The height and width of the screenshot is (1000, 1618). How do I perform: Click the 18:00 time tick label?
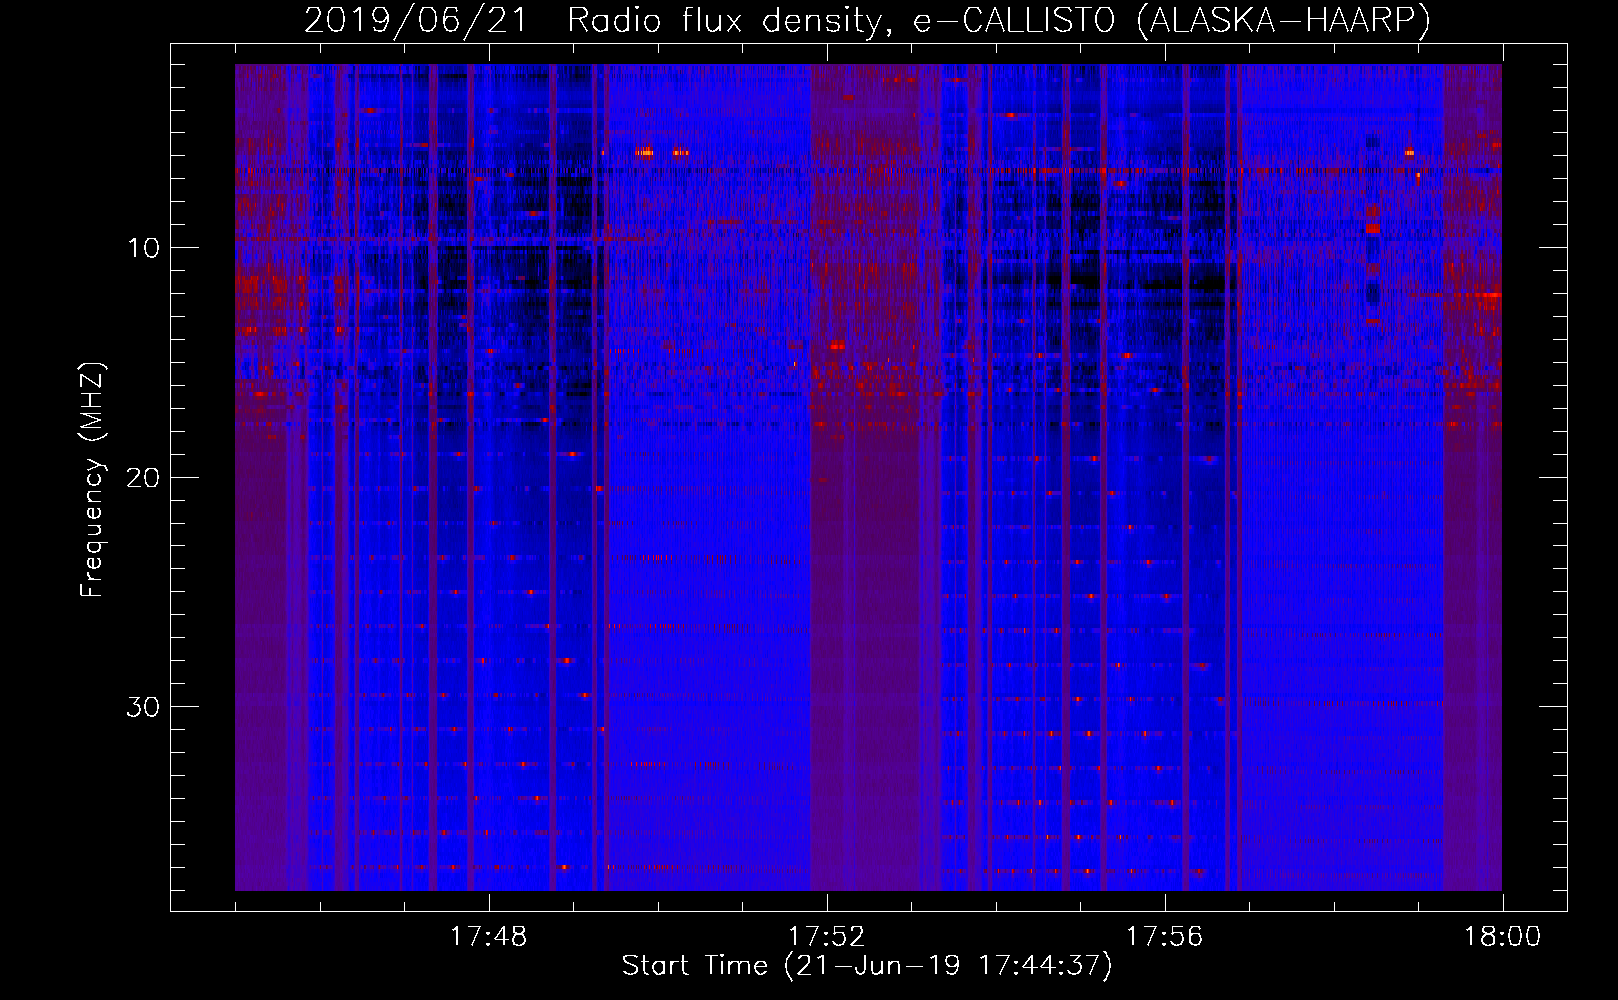click(x=1502, y=937)
